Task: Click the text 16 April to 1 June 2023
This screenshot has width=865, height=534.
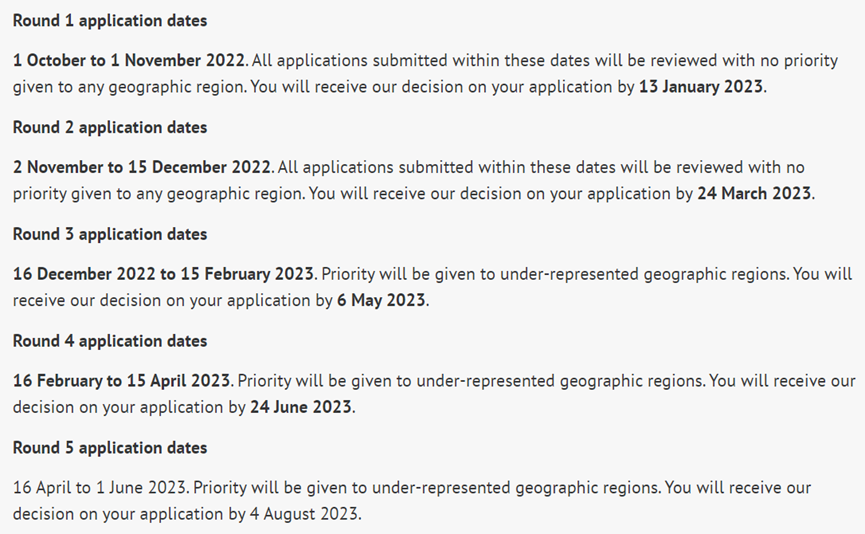Action: coord(100,488)
